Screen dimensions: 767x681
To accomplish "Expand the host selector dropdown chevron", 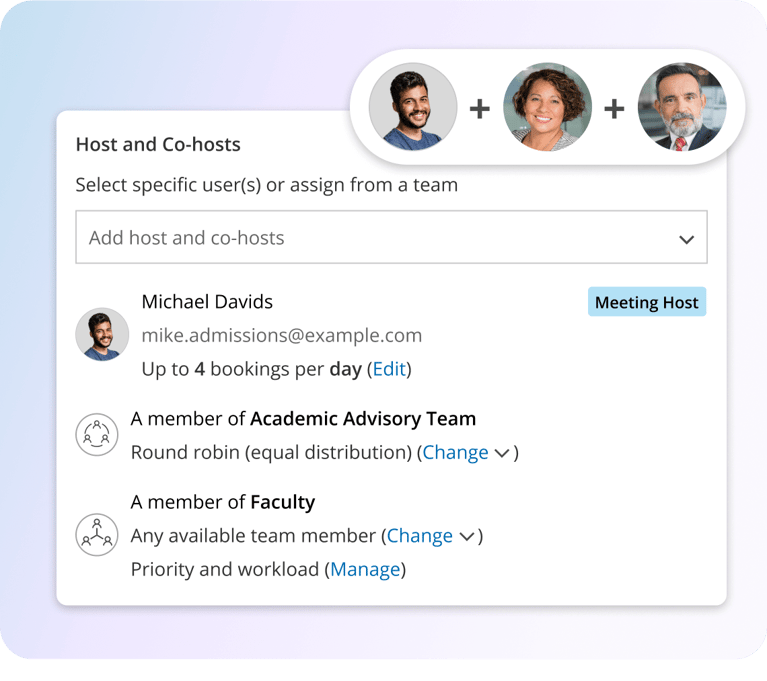I will (686, 239).
